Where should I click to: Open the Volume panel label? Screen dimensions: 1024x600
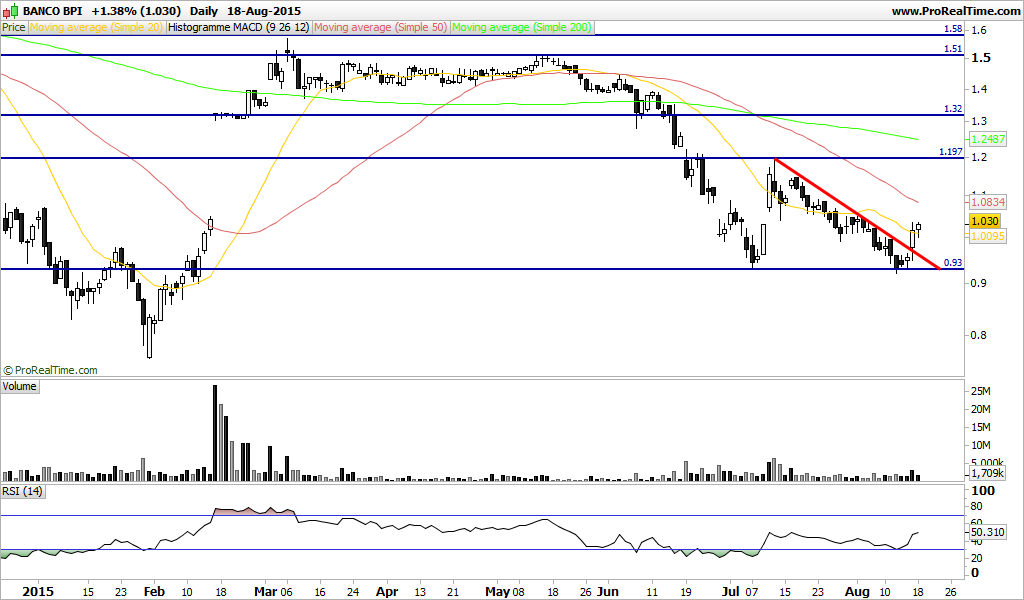click(x=20, y=386)
